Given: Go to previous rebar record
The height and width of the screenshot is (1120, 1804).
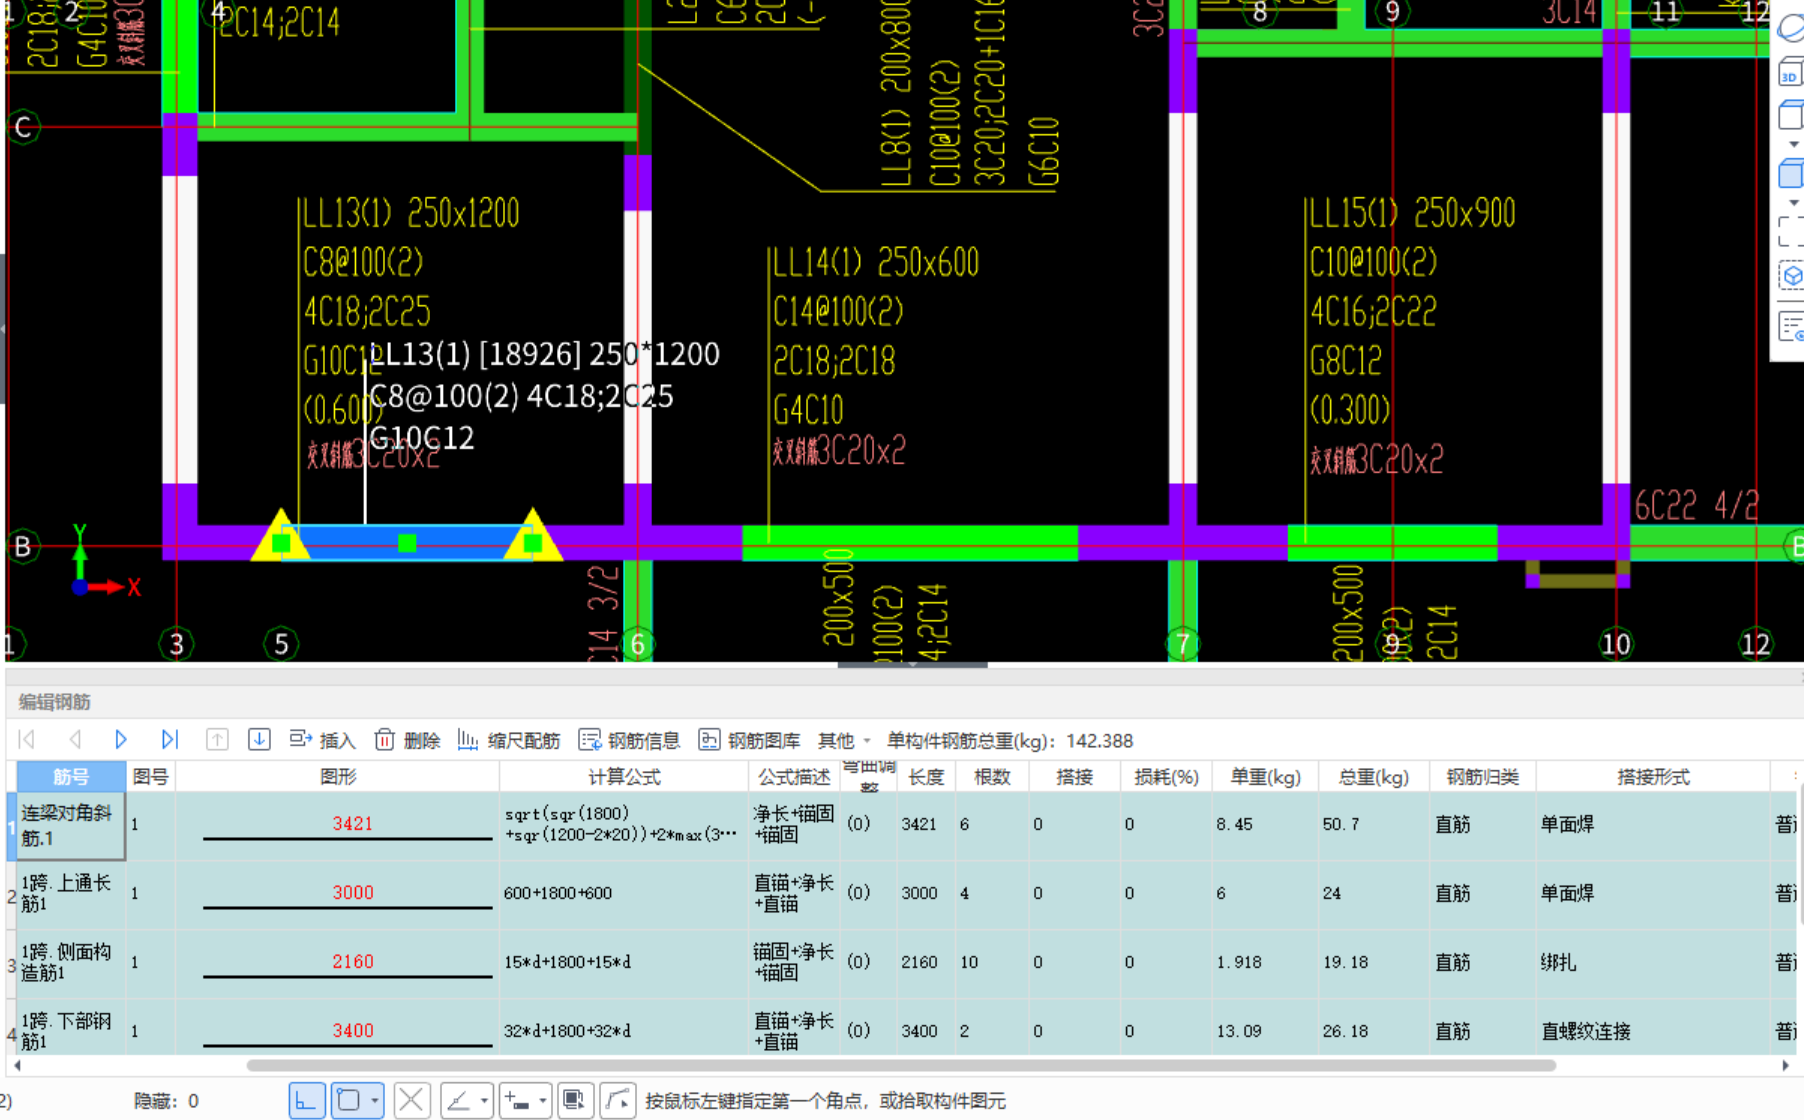Looking at the screenshot, I should click(75, 740).
